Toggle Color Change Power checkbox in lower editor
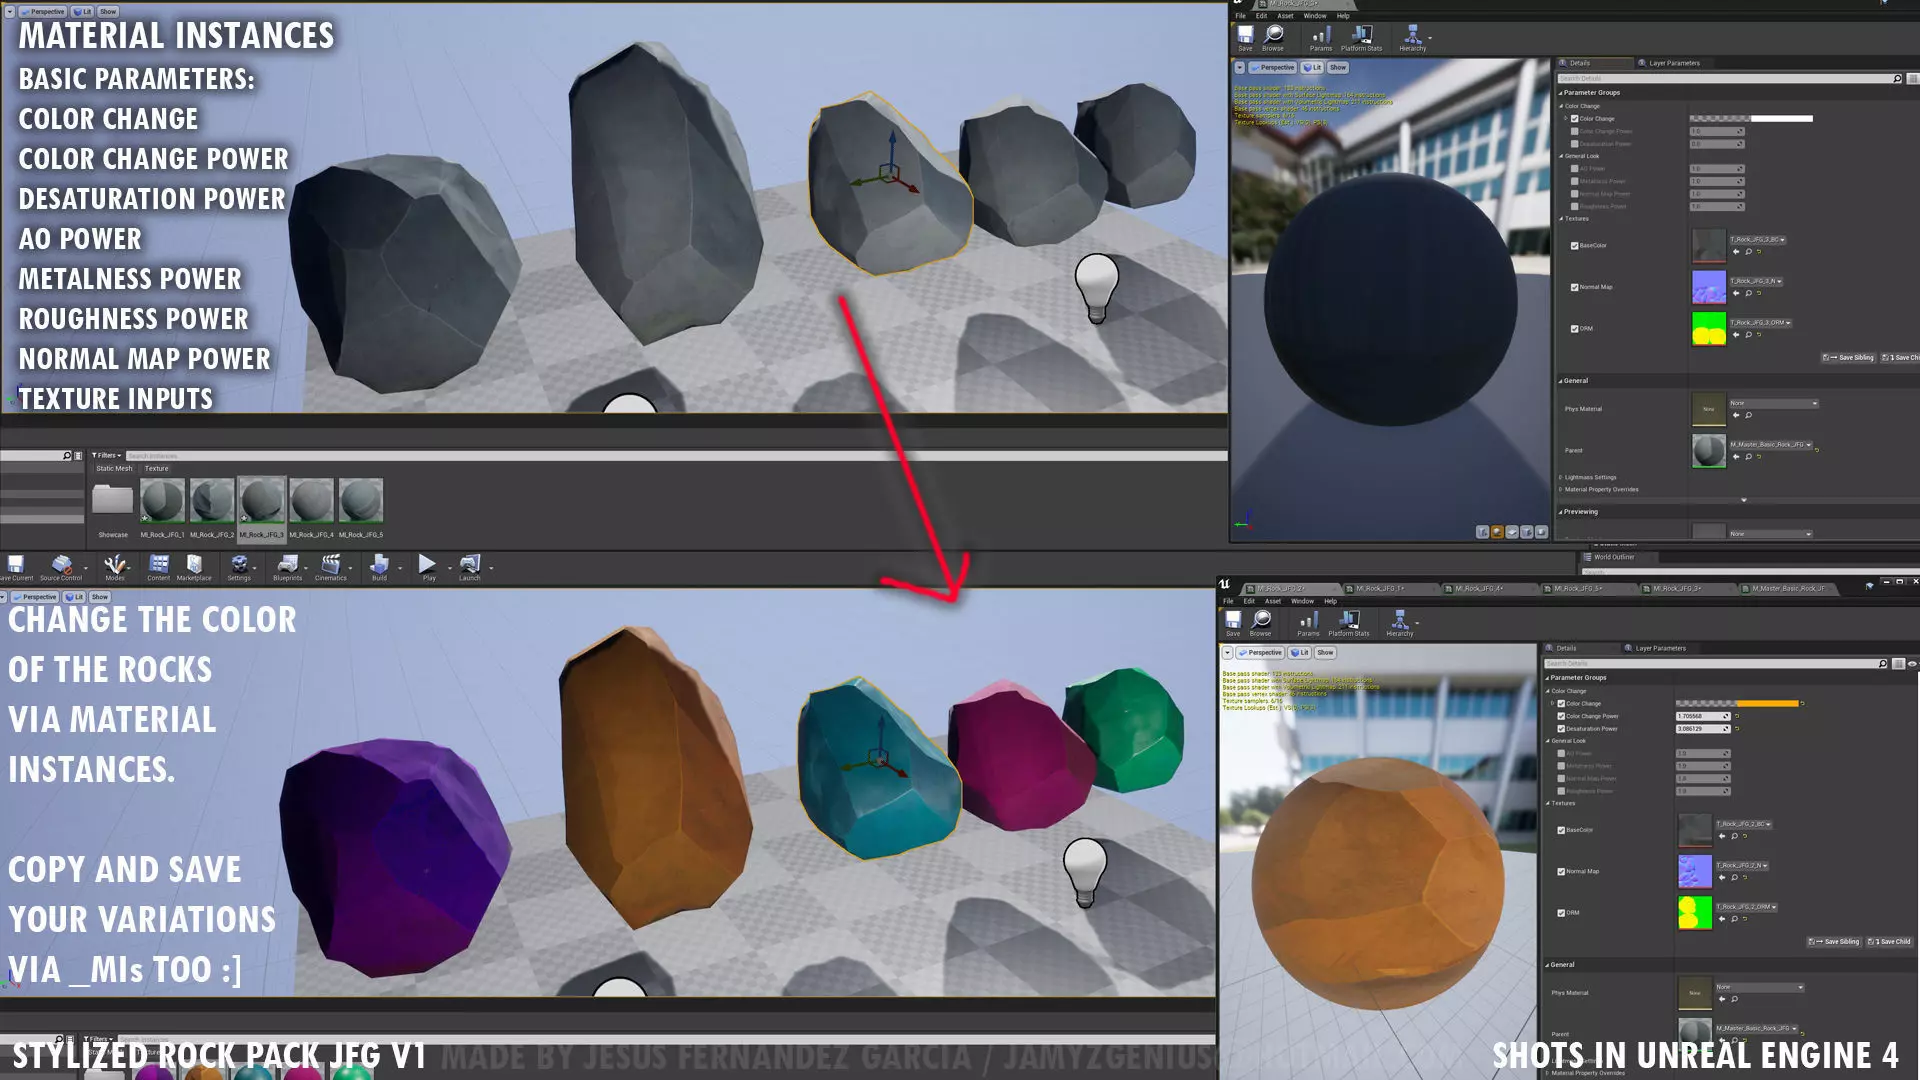This screenshot has height=1080, width=1920. pos(1561,717)
